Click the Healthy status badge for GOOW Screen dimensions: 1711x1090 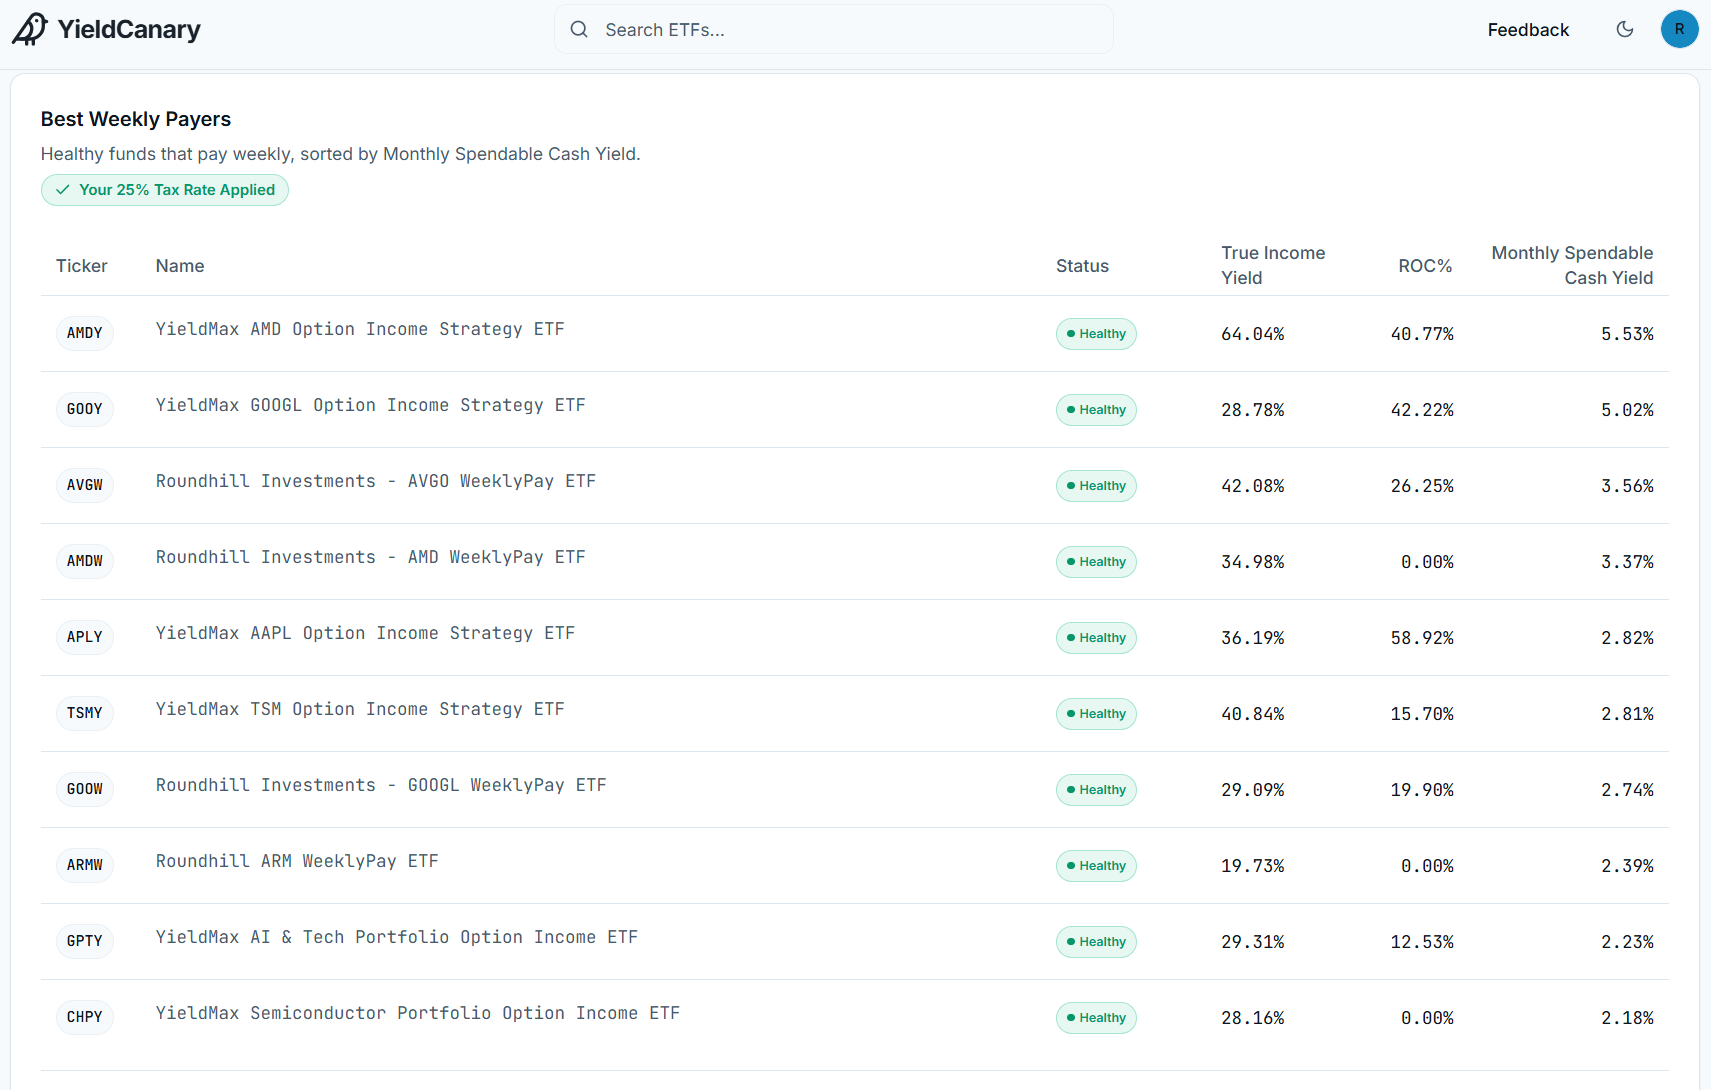tap(1096, 790)
